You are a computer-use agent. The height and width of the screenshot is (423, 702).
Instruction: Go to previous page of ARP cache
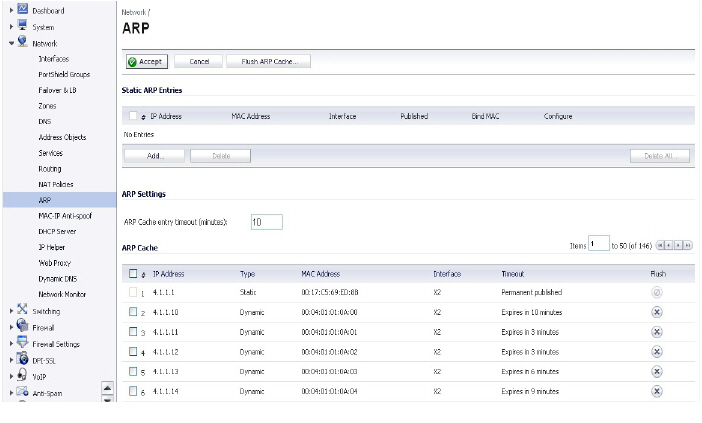click(x=669, y=245)
